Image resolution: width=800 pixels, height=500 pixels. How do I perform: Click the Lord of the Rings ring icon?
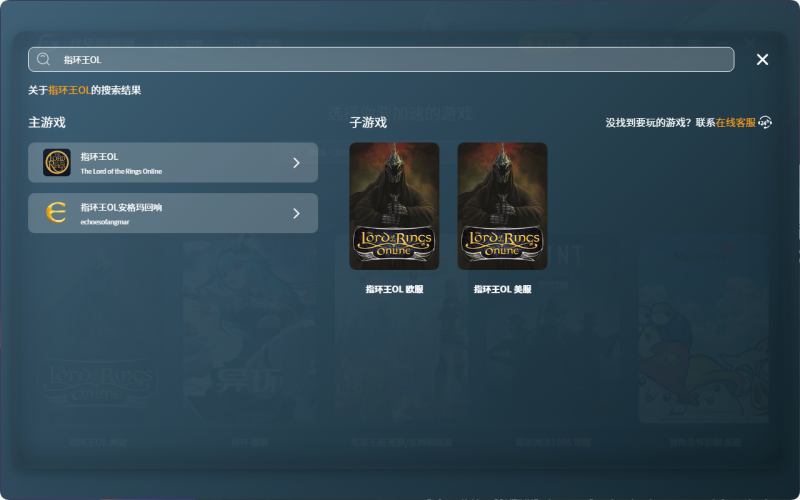tap(57, 162)
